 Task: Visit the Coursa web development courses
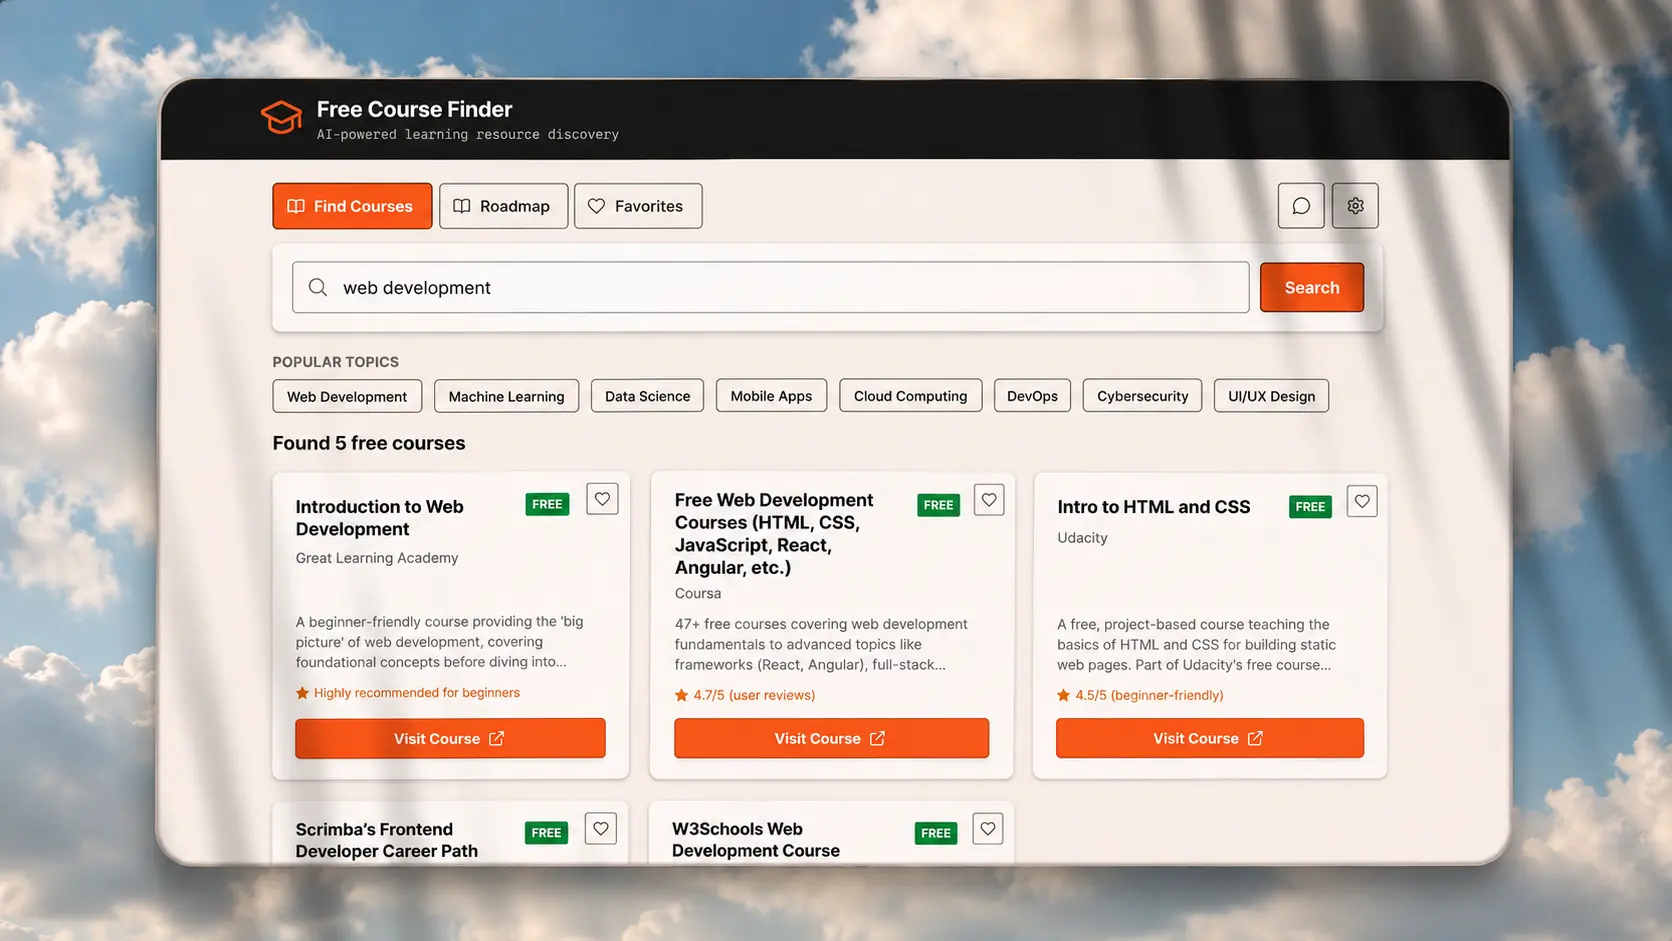pos(831,738)
